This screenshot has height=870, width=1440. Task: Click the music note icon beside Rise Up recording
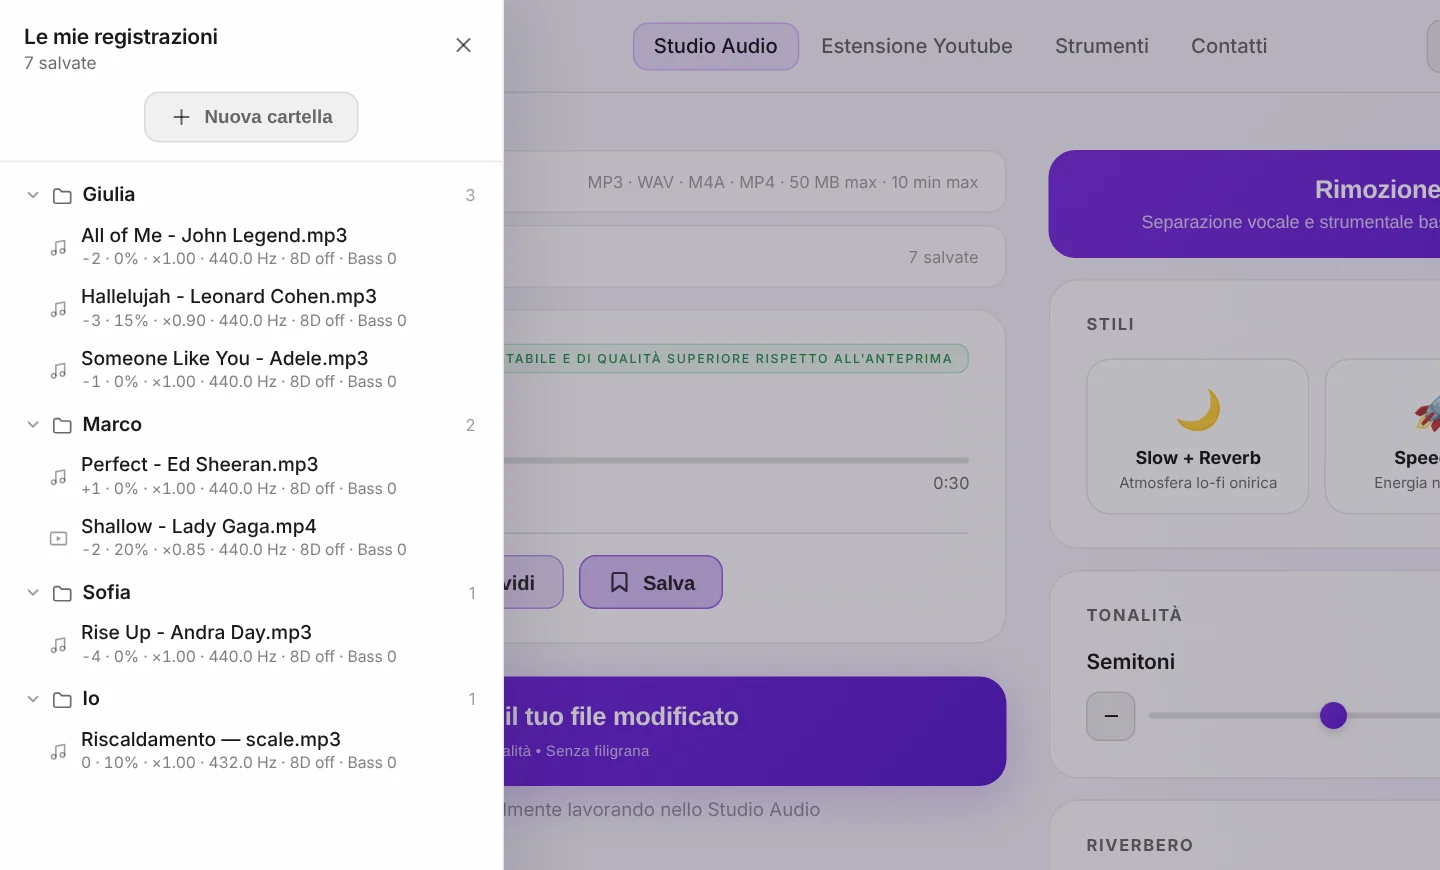coord(59,645)
